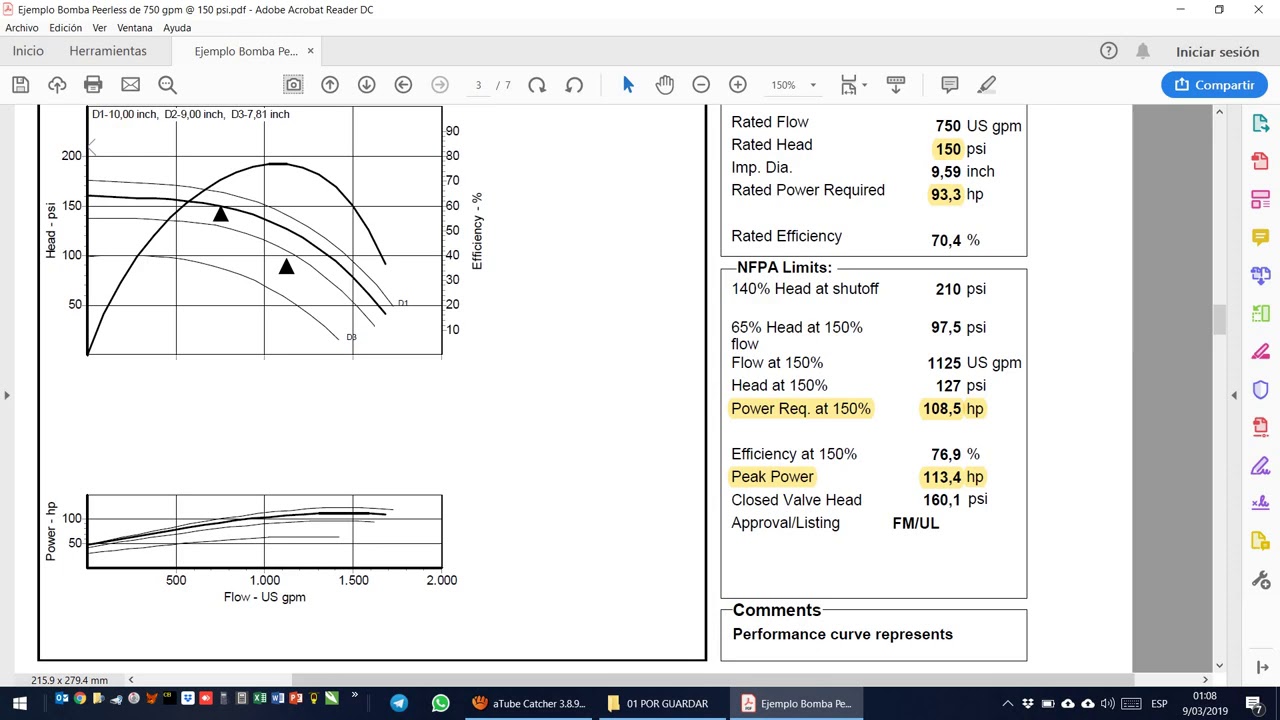Open the Protect shield tool

(x=1260, y=390)
